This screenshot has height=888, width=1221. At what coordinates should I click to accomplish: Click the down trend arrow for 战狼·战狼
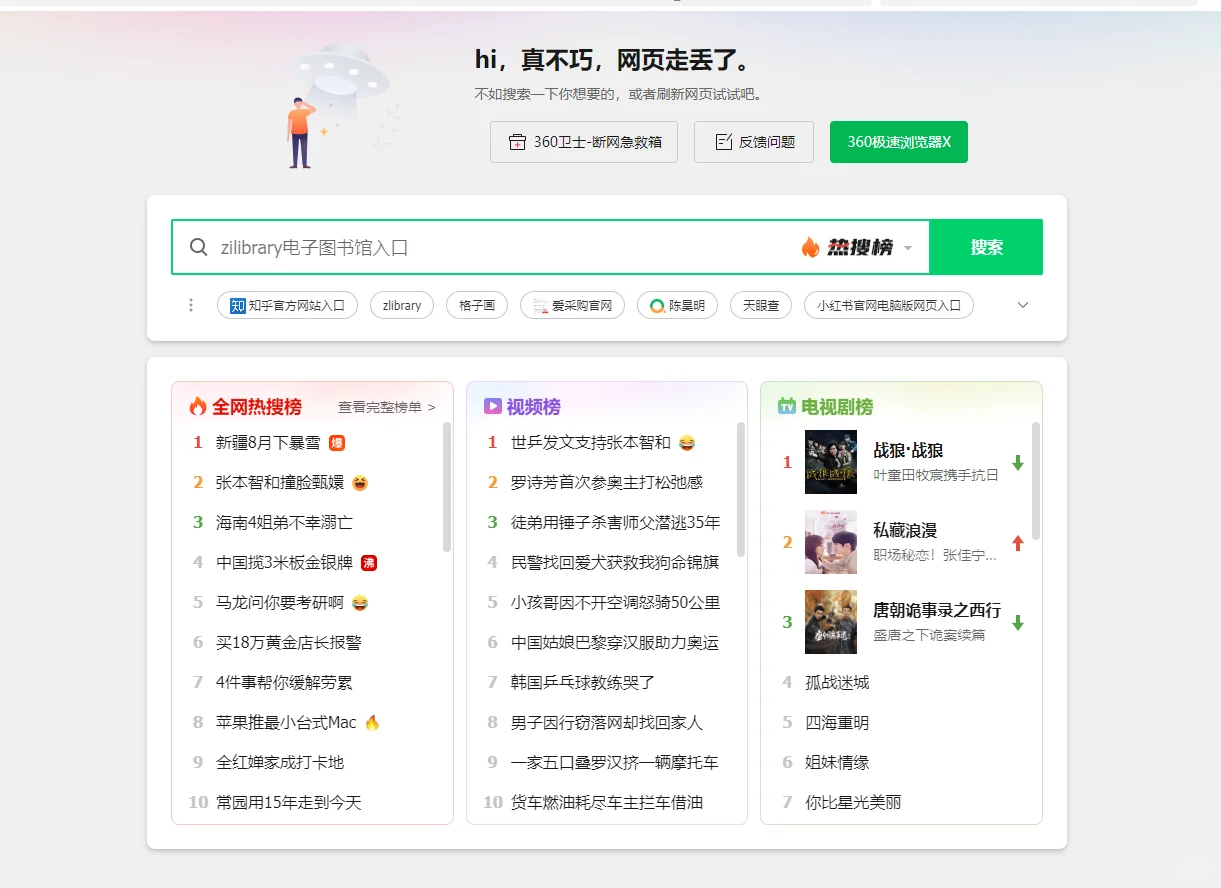click(1018, 463)
